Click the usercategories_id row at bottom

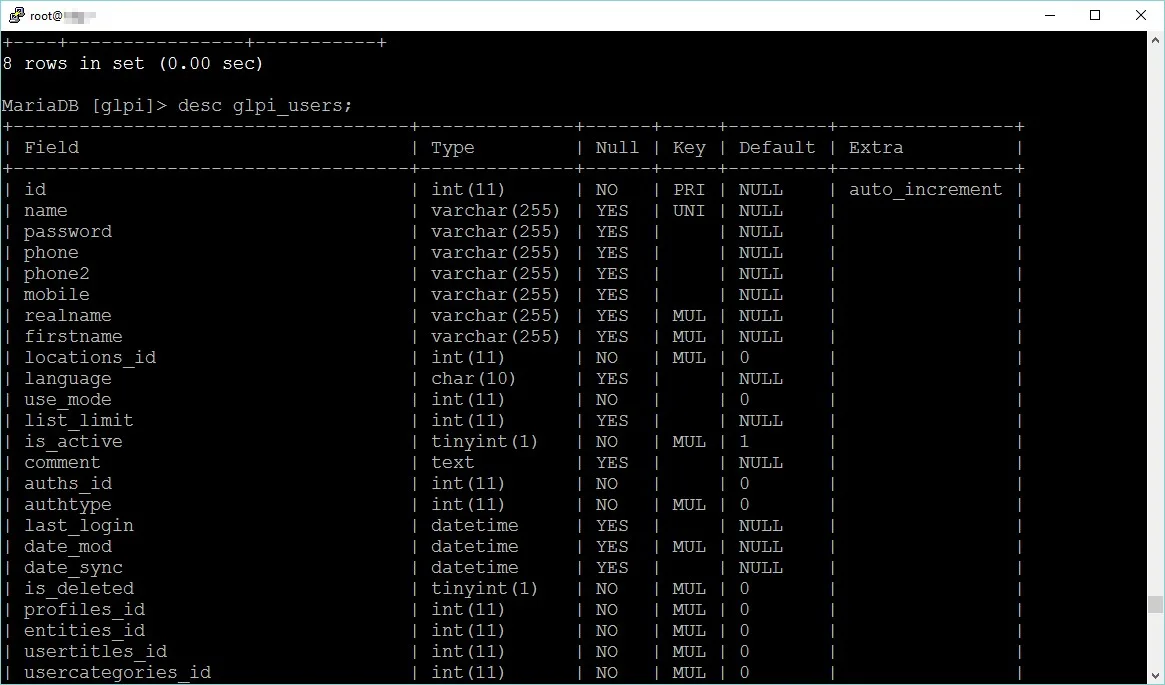point(117,672)
